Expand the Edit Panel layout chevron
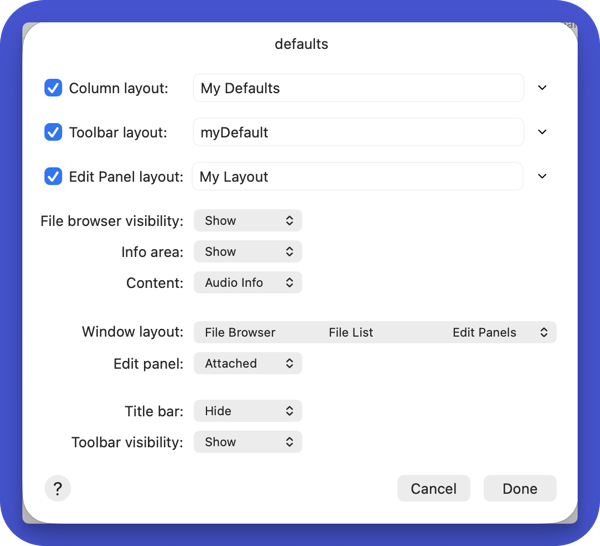The image size is (600, 546). click(x=542, y=176)
